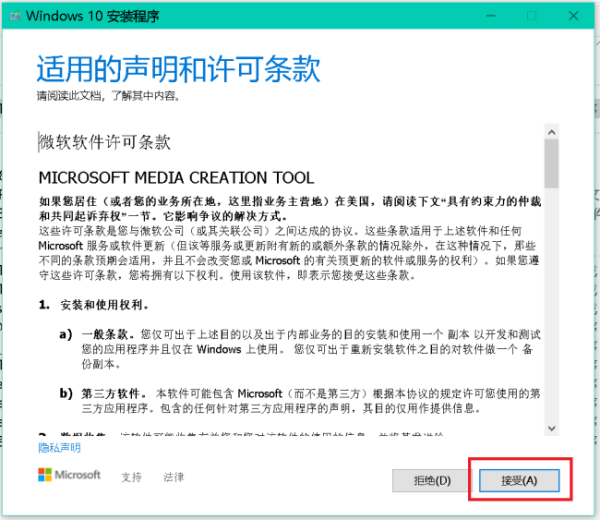Decline the license with 拒绝(D) button
Image resolution: width=600 pixels, height=520 pixels.
[432, 480]
